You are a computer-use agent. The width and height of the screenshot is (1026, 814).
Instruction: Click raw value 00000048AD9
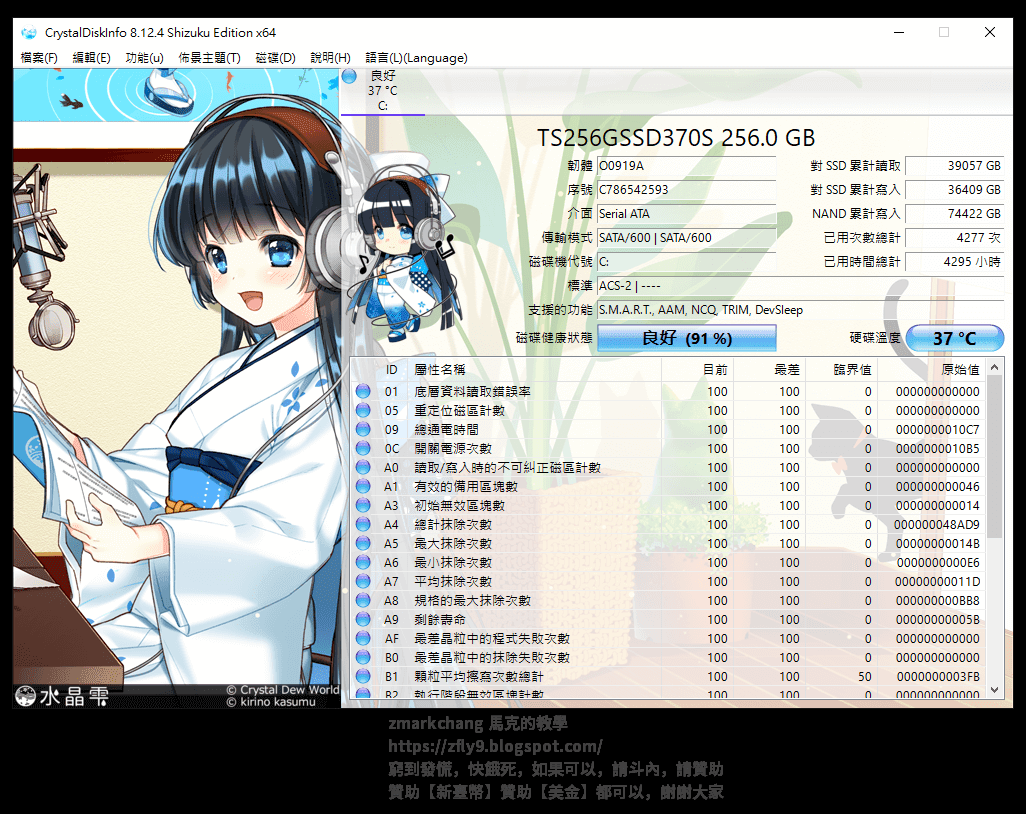coord(936,524)
